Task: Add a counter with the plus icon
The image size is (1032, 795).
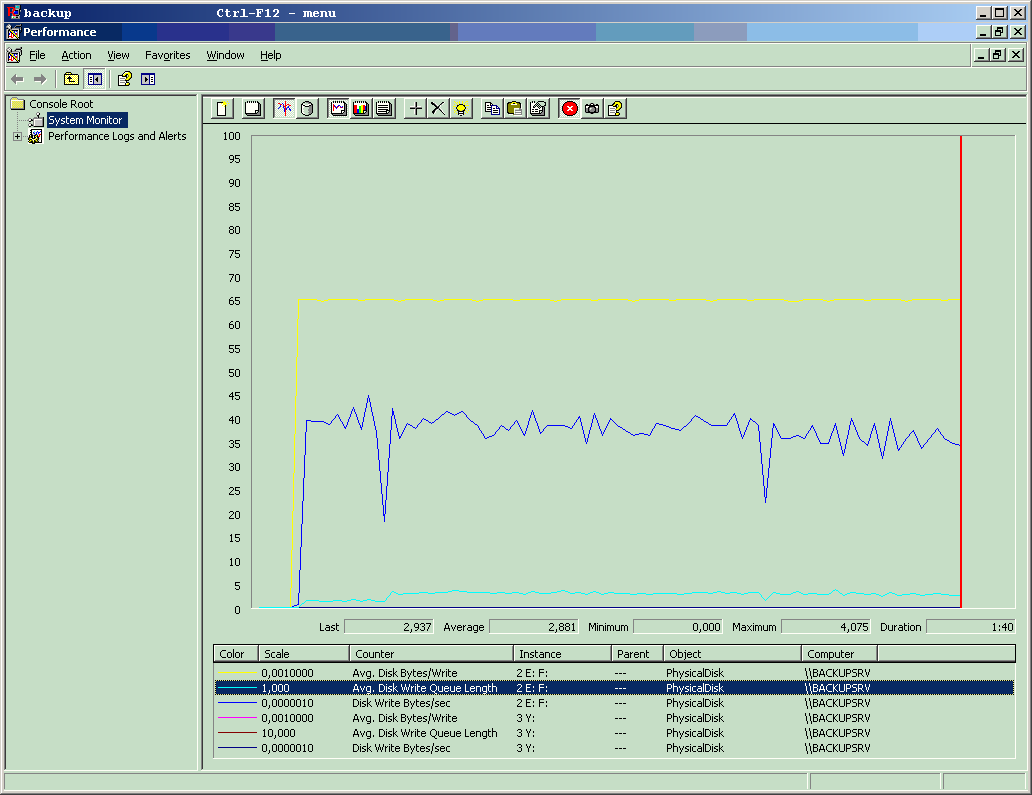Action: (415, 108)
